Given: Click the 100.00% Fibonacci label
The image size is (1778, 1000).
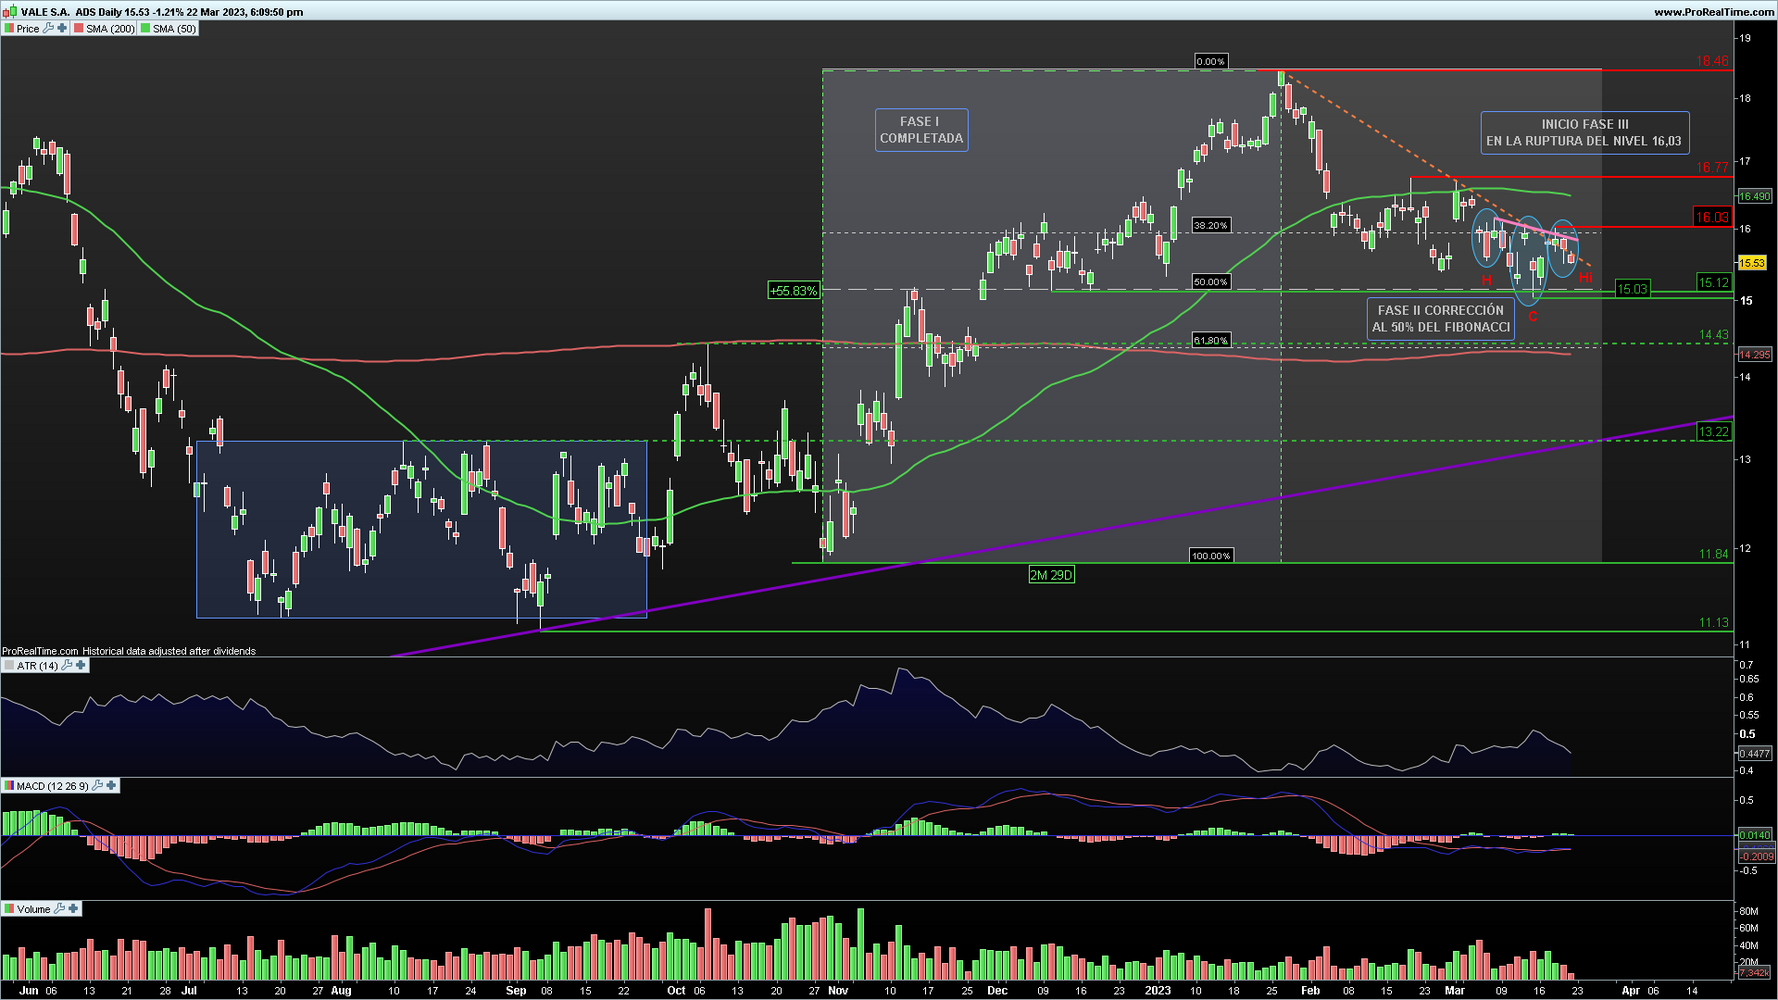Looking at the screenshot, I should point(1211,556).
